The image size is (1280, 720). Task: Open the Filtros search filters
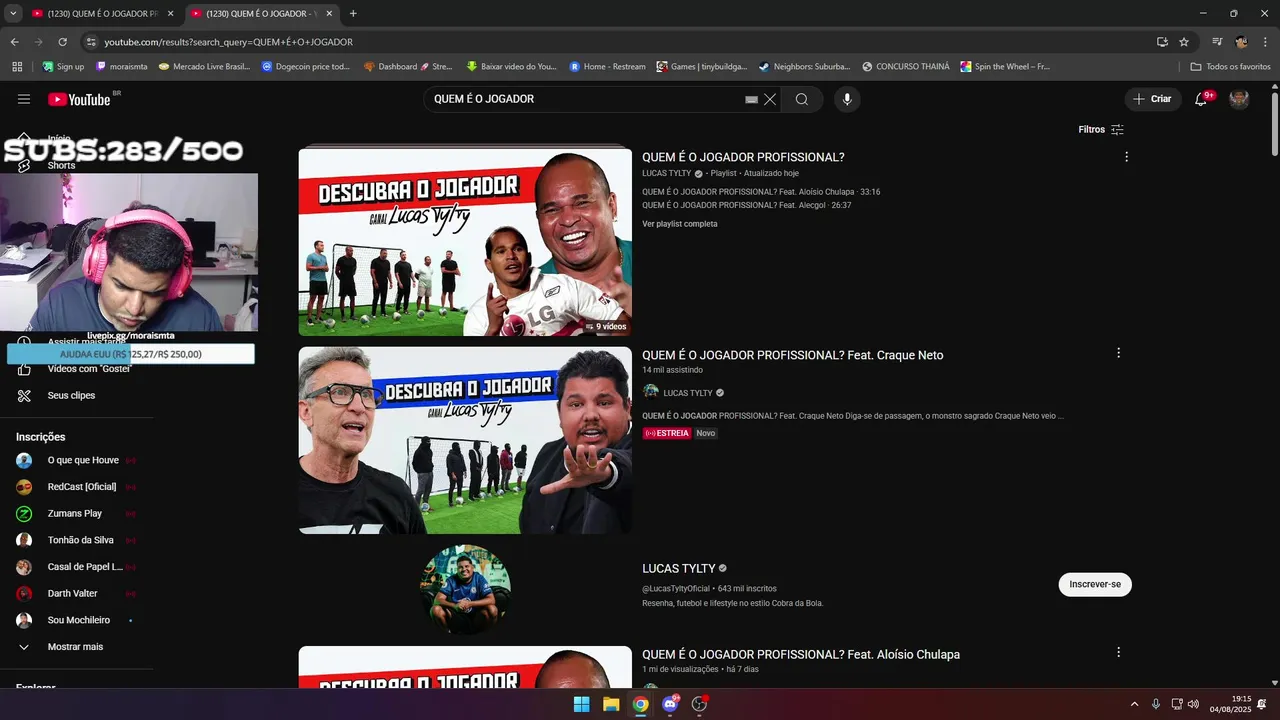[1101, 130]
